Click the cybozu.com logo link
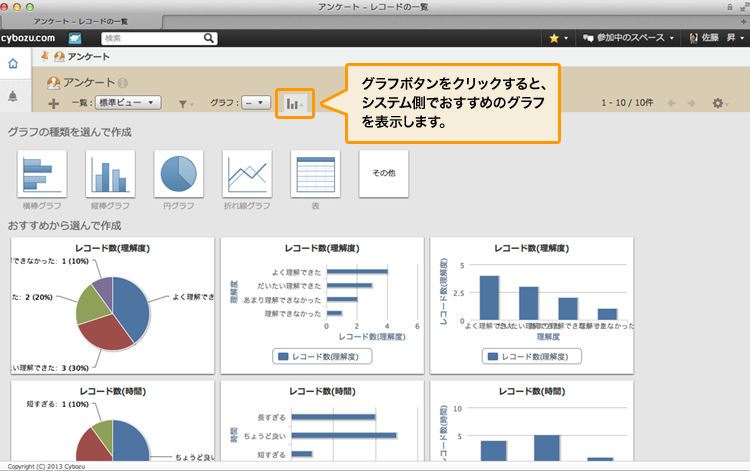The width and height of the screenshot is (750, 471). point(28,38)
